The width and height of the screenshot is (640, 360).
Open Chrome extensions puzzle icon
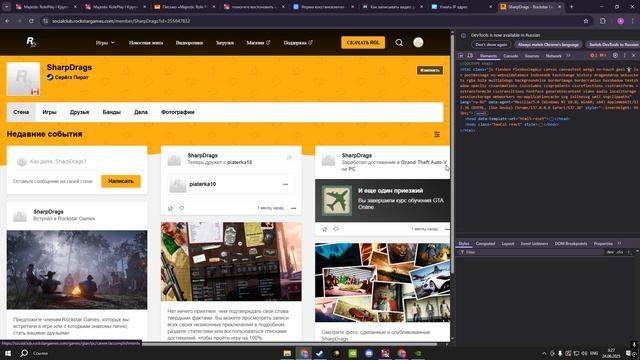point(602,21)
